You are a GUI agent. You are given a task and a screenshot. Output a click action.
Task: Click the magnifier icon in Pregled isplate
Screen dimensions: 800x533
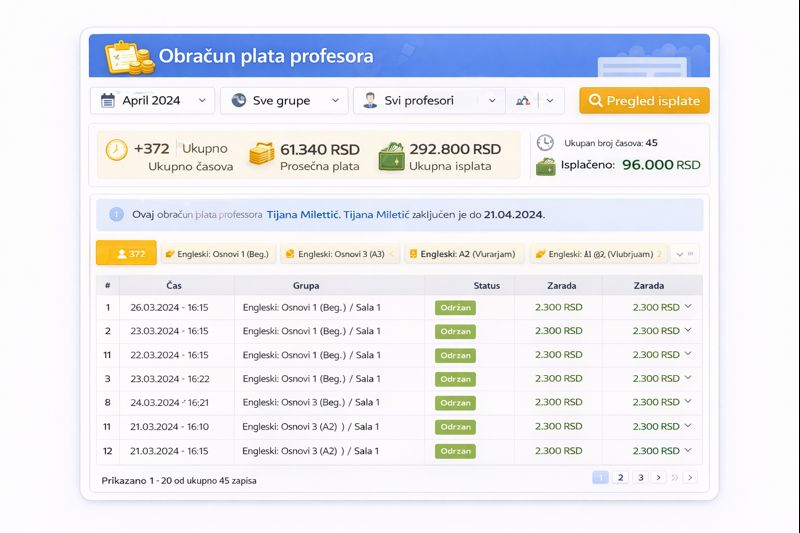click(595, 100)
